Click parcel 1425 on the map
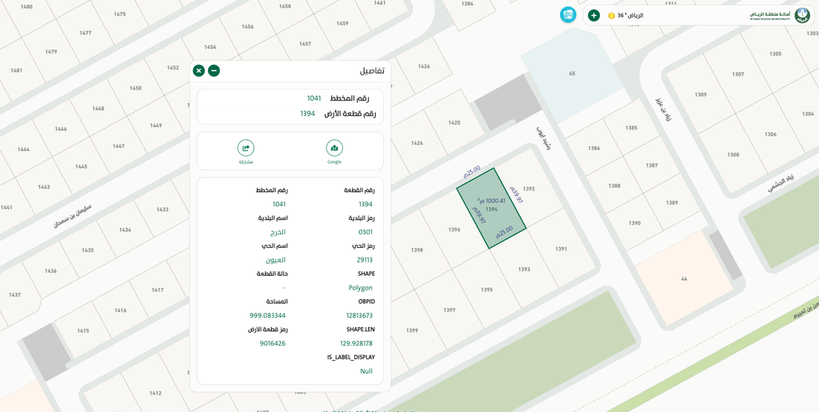The width and height of the screenshot is (819, 412). 454,123
